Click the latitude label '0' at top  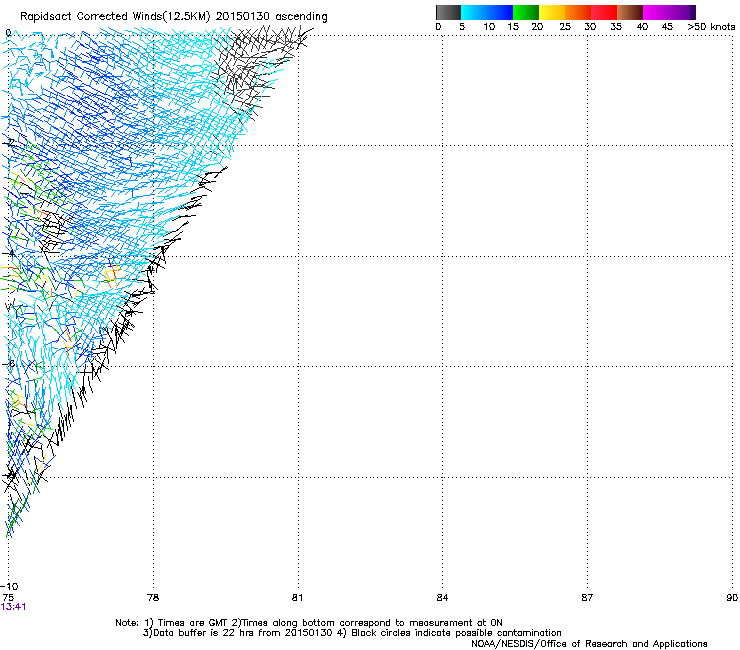tap(8, 33)
